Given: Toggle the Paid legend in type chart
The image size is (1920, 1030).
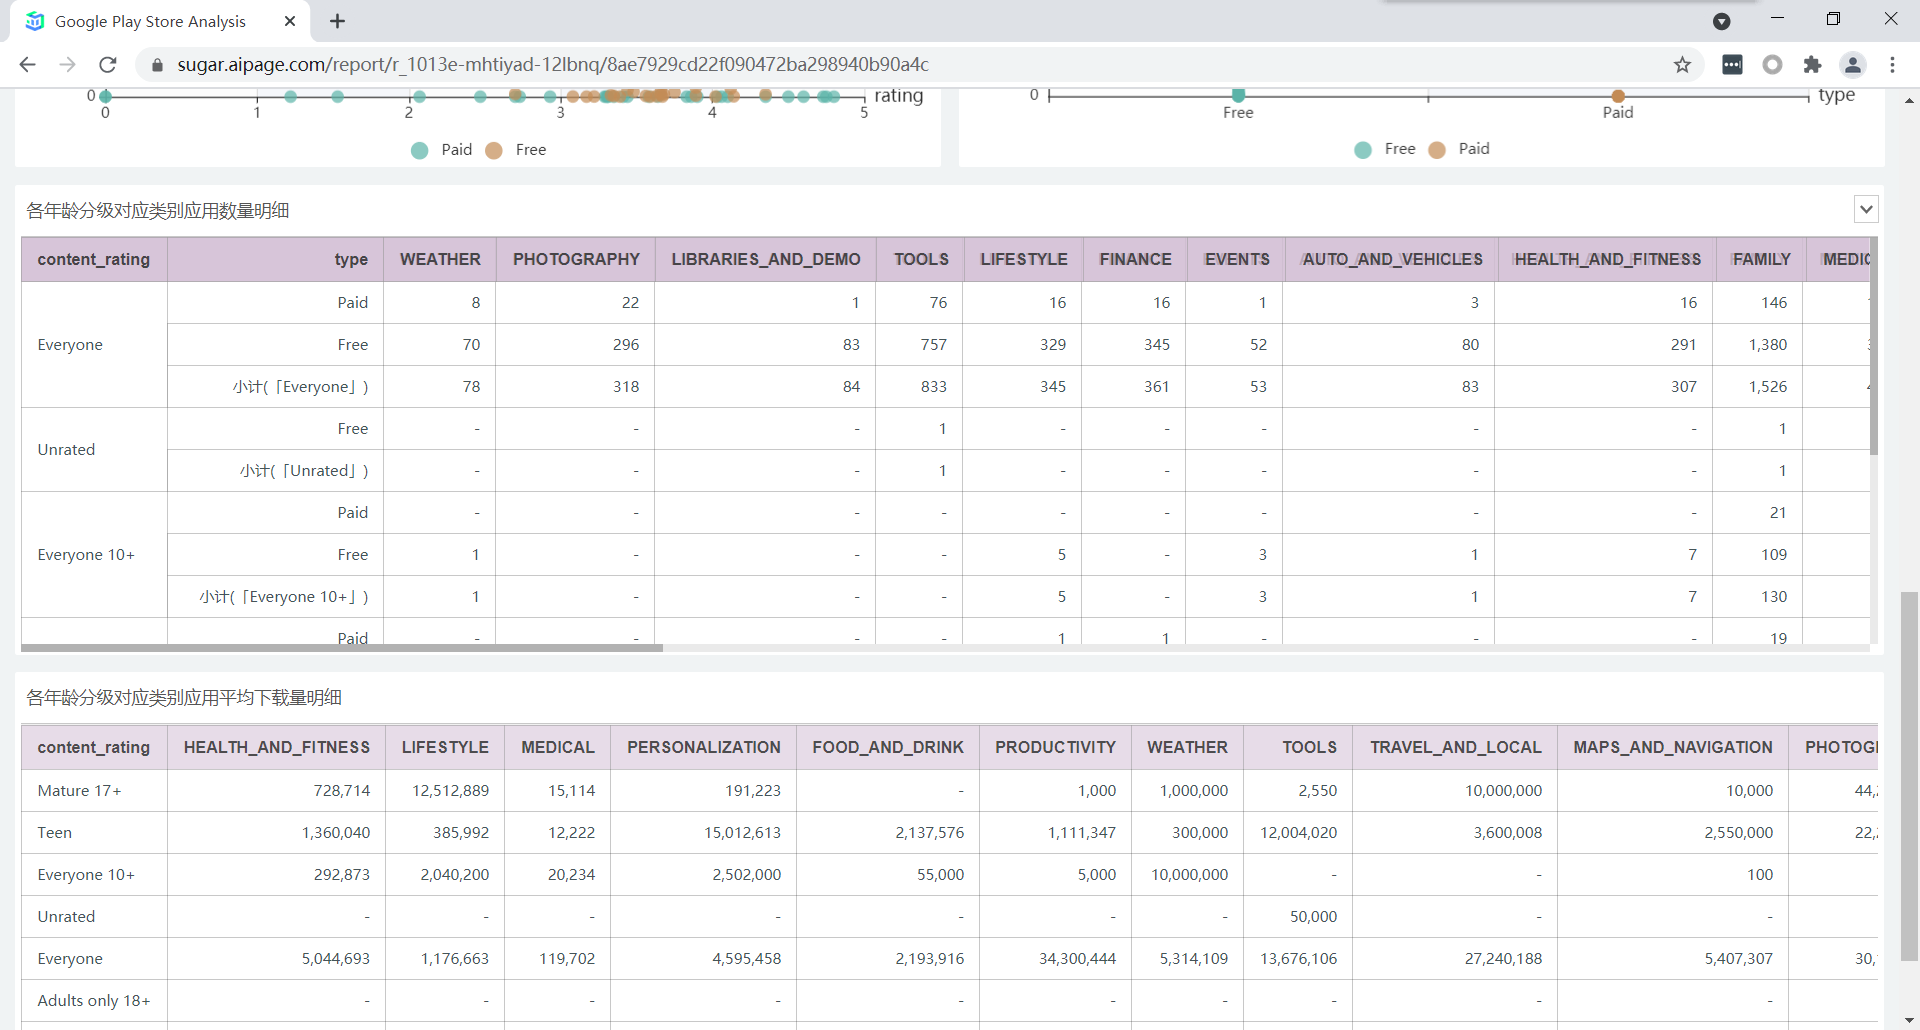Looking at the screenshot, I should tap(1459, 149).
